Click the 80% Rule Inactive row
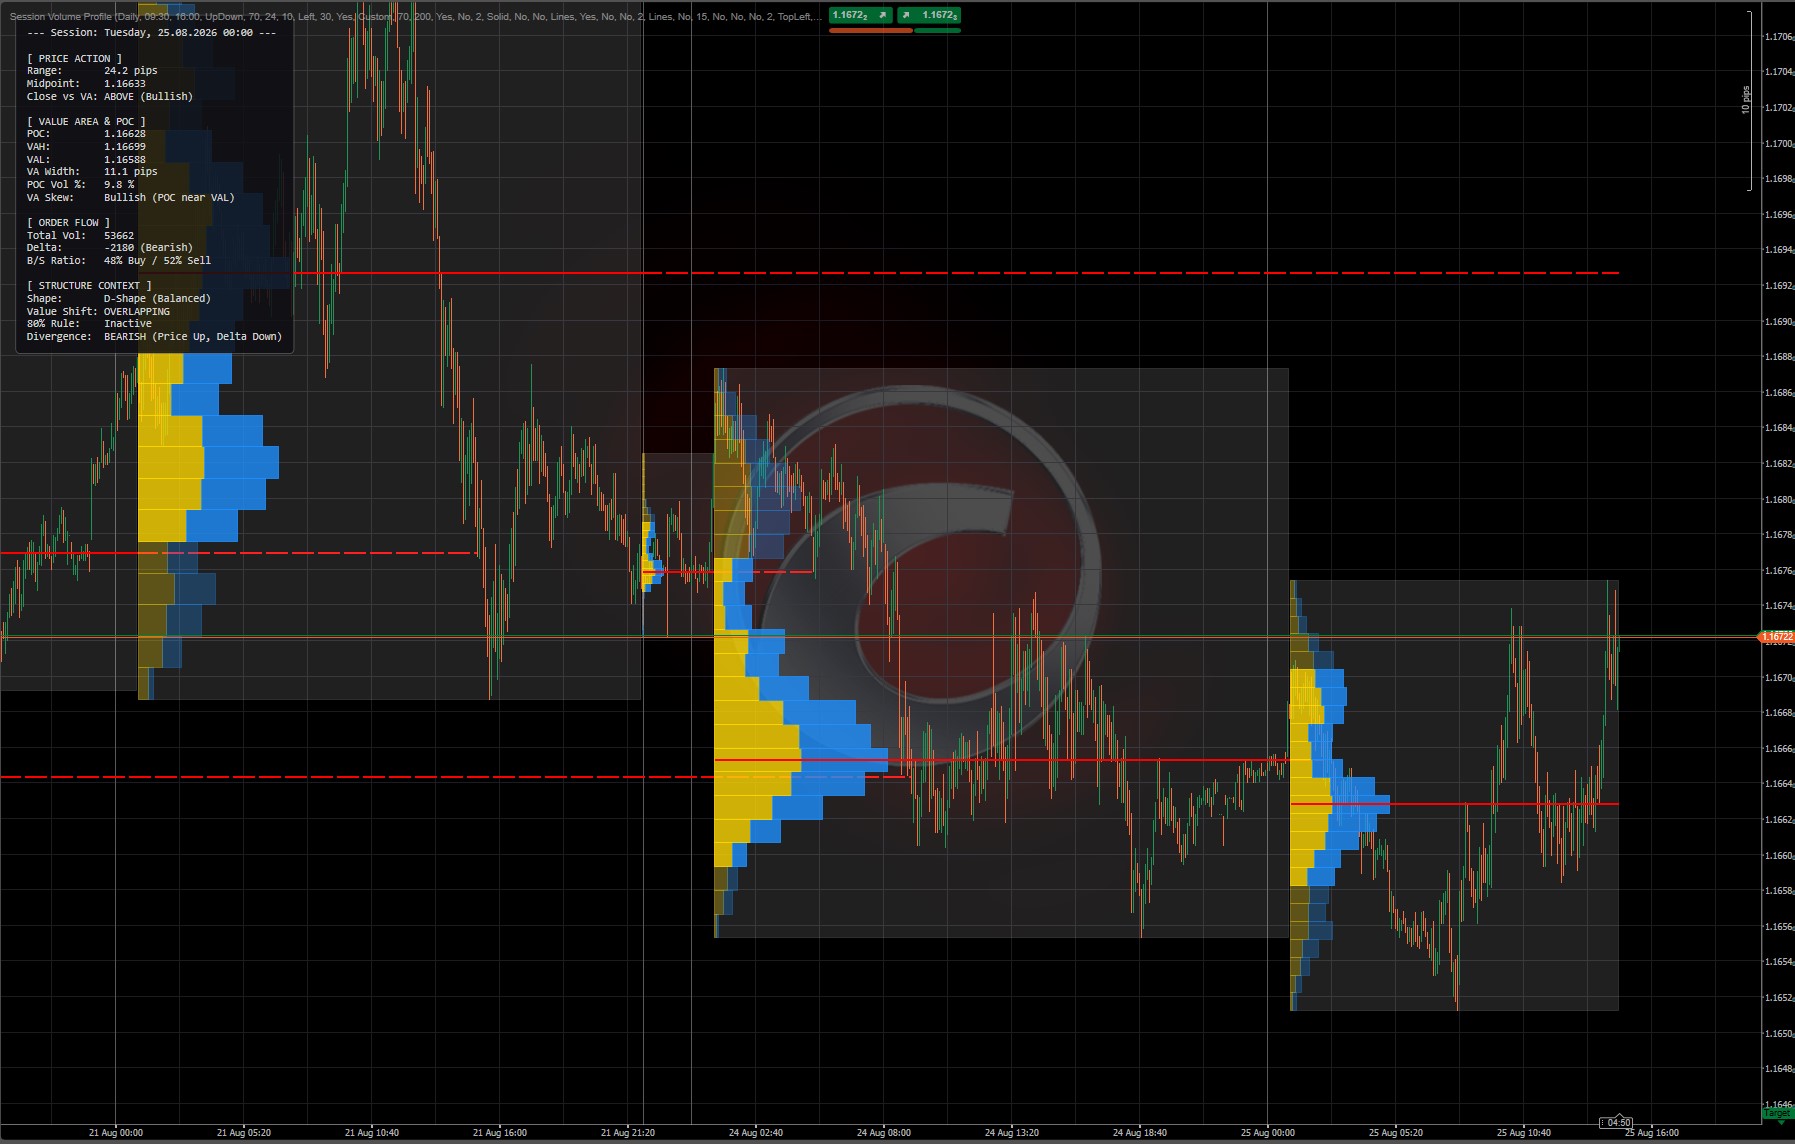 click(x=89, y=324)
